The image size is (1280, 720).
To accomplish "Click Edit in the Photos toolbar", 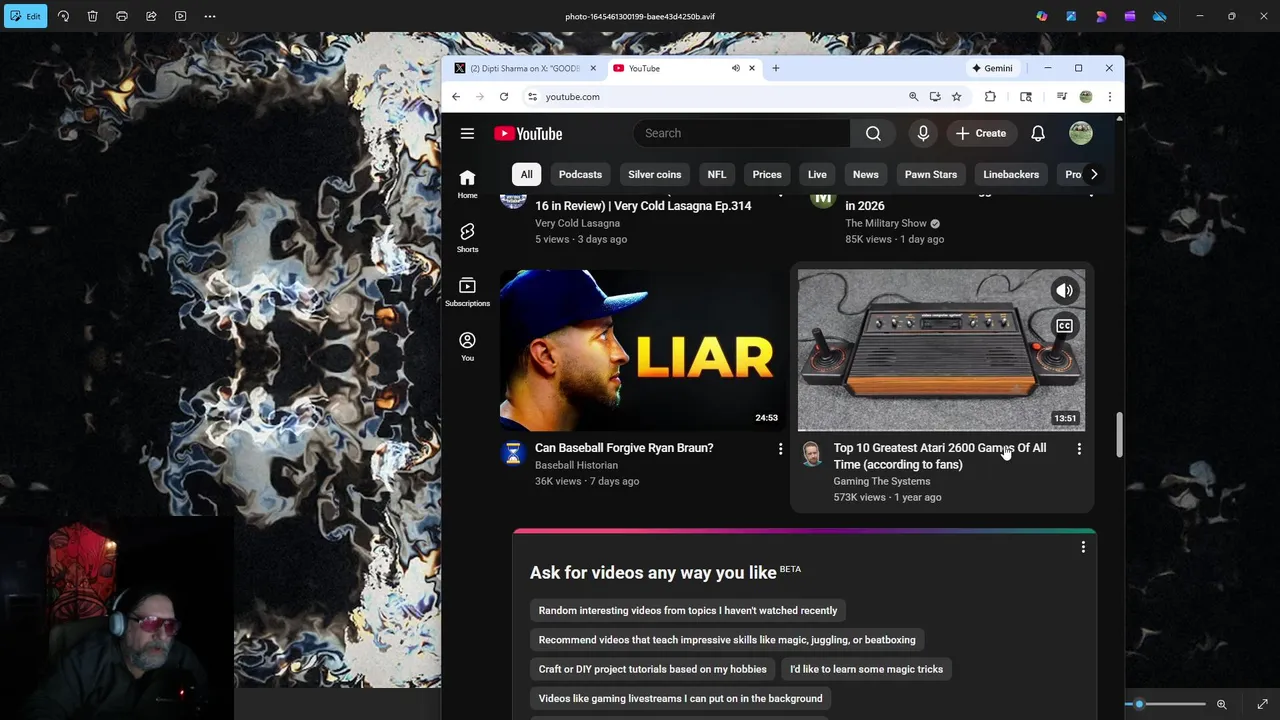I will (x=25, y=16).
